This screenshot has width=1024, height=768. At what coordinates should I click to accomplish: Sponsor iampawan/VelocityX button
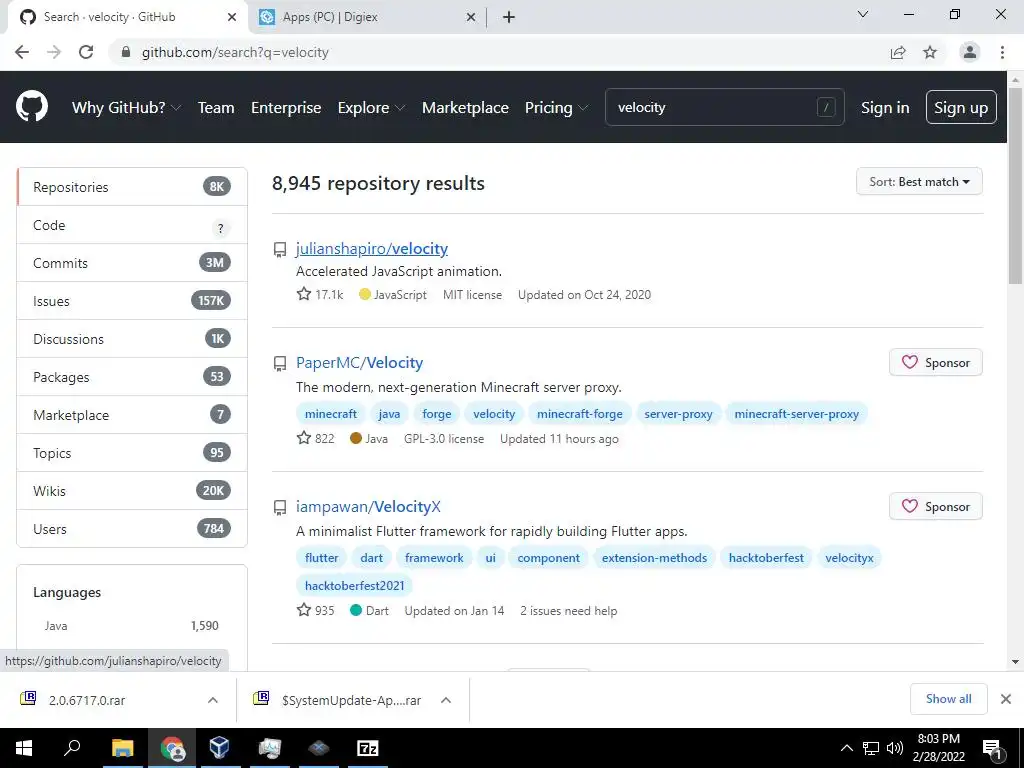[x=935, y=506]
